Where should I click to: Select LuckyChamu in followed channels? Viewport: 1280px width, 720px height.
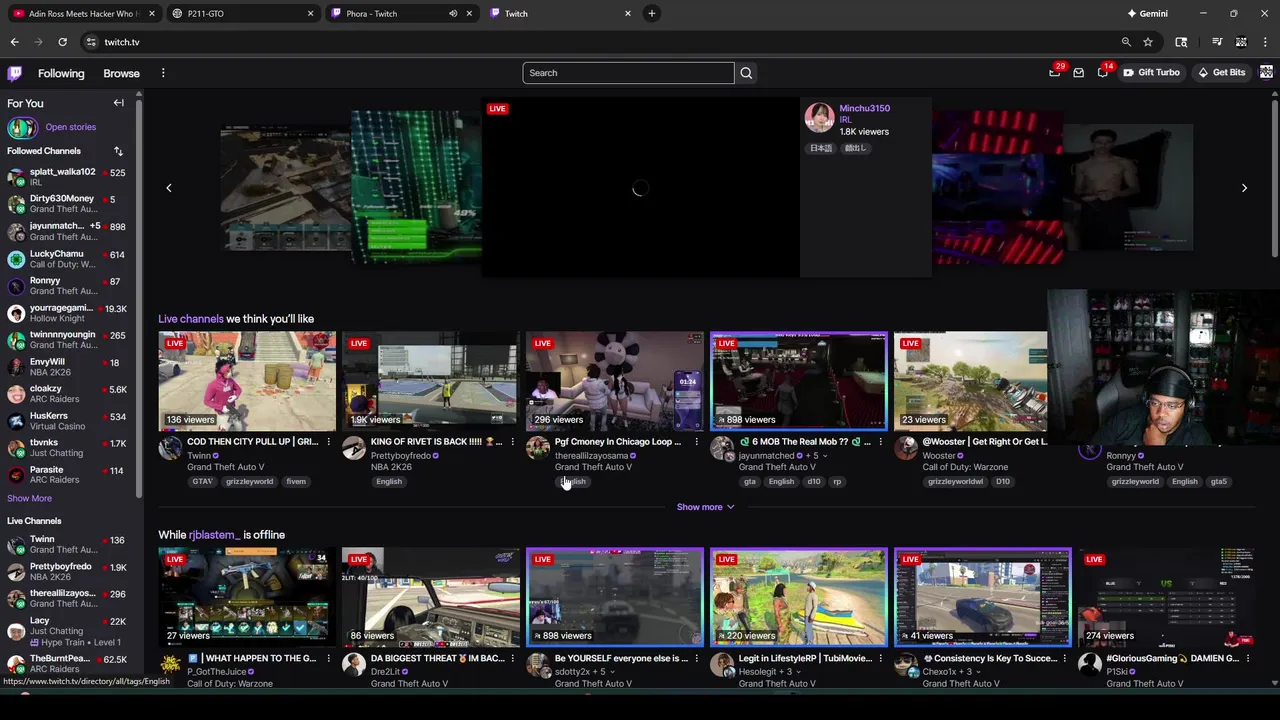68,259
